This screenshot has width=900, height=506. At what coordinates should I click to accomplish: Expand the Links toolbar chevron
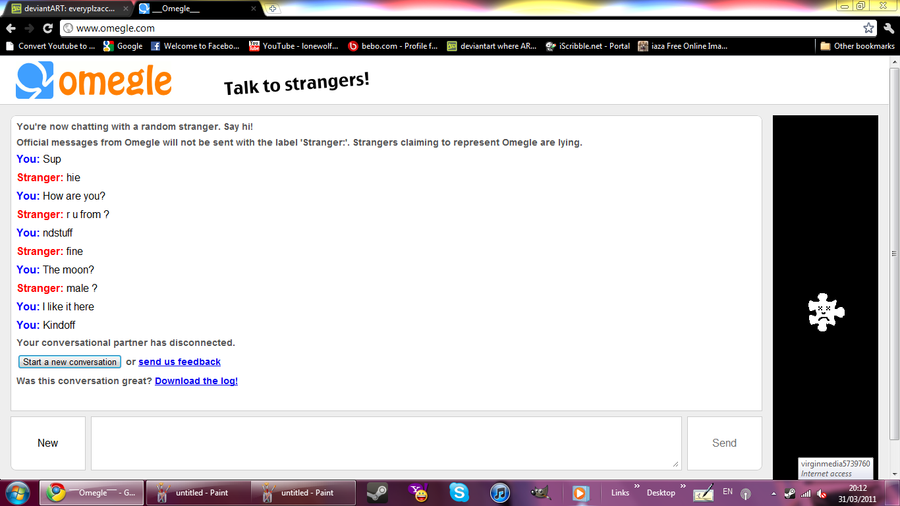637,487
